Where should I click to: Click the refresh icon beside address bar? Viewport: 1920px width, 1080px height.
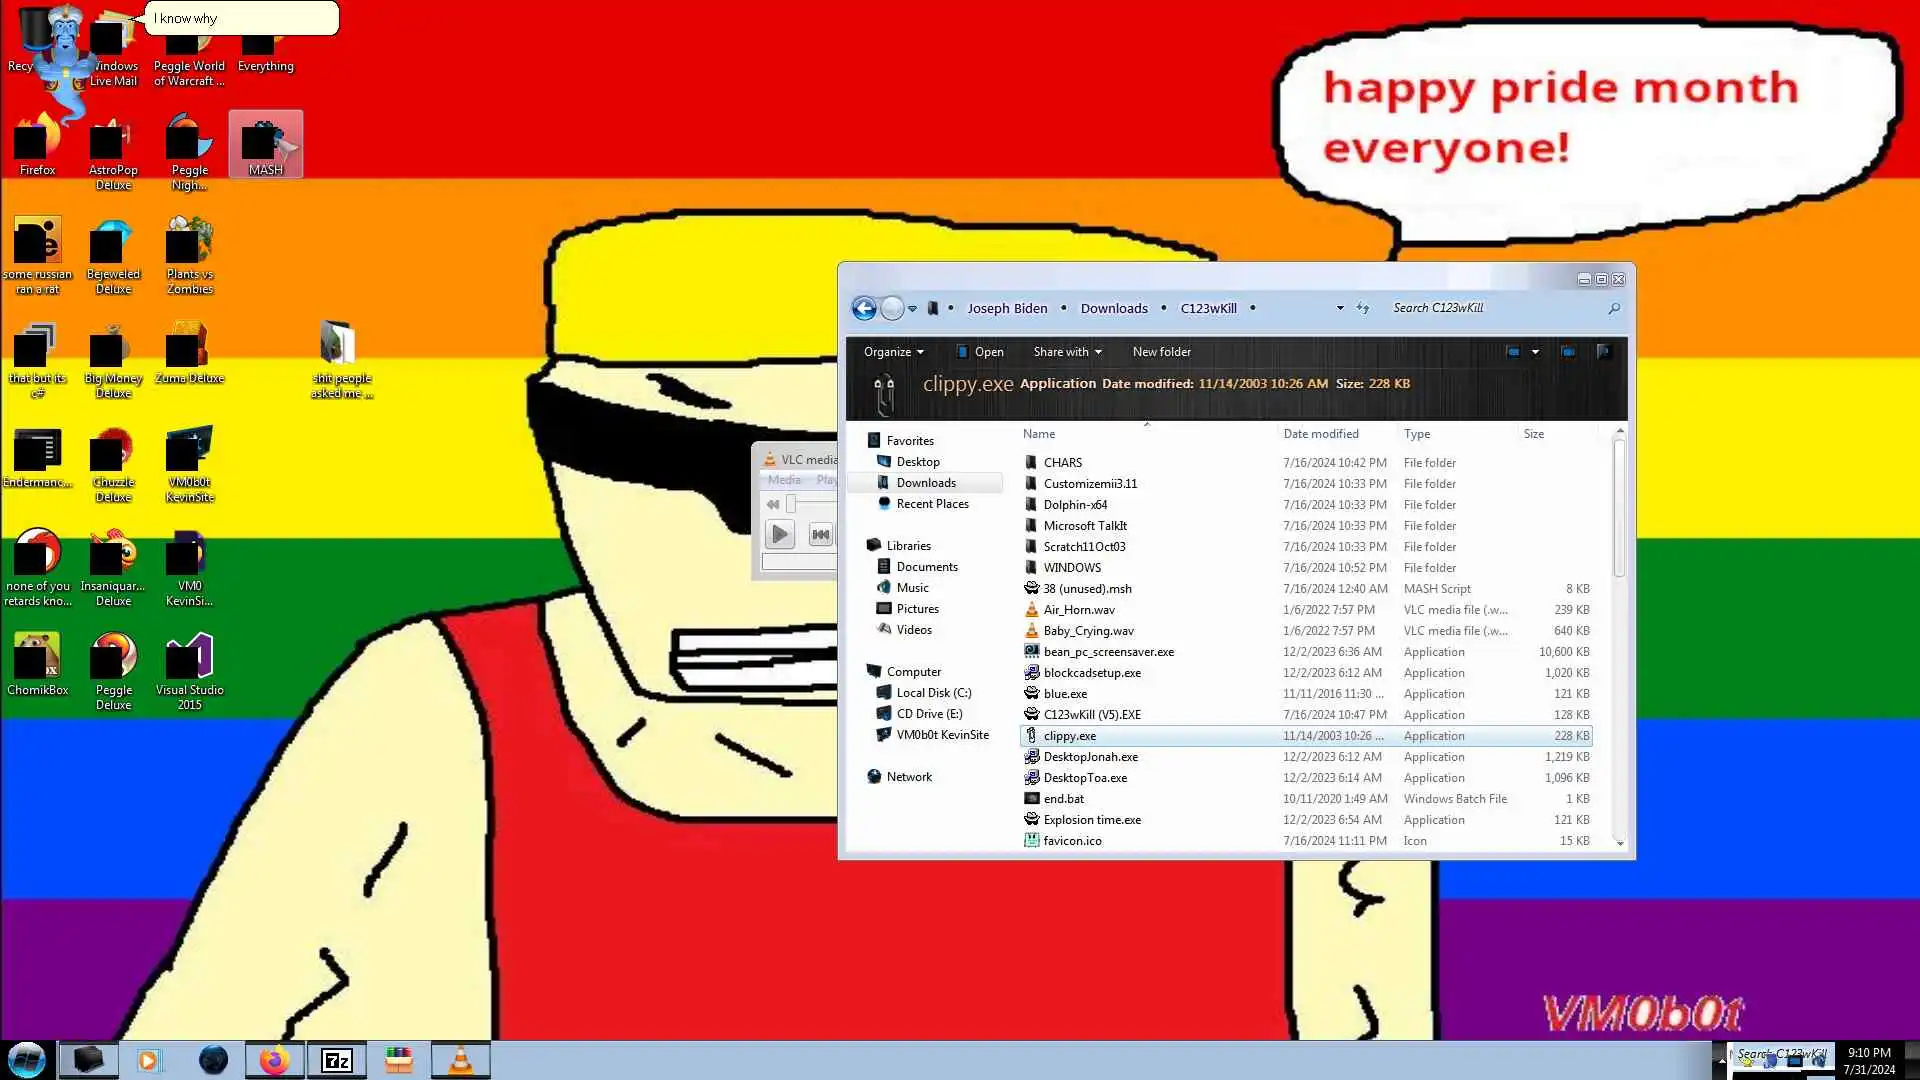click(x=1362, y=308)
